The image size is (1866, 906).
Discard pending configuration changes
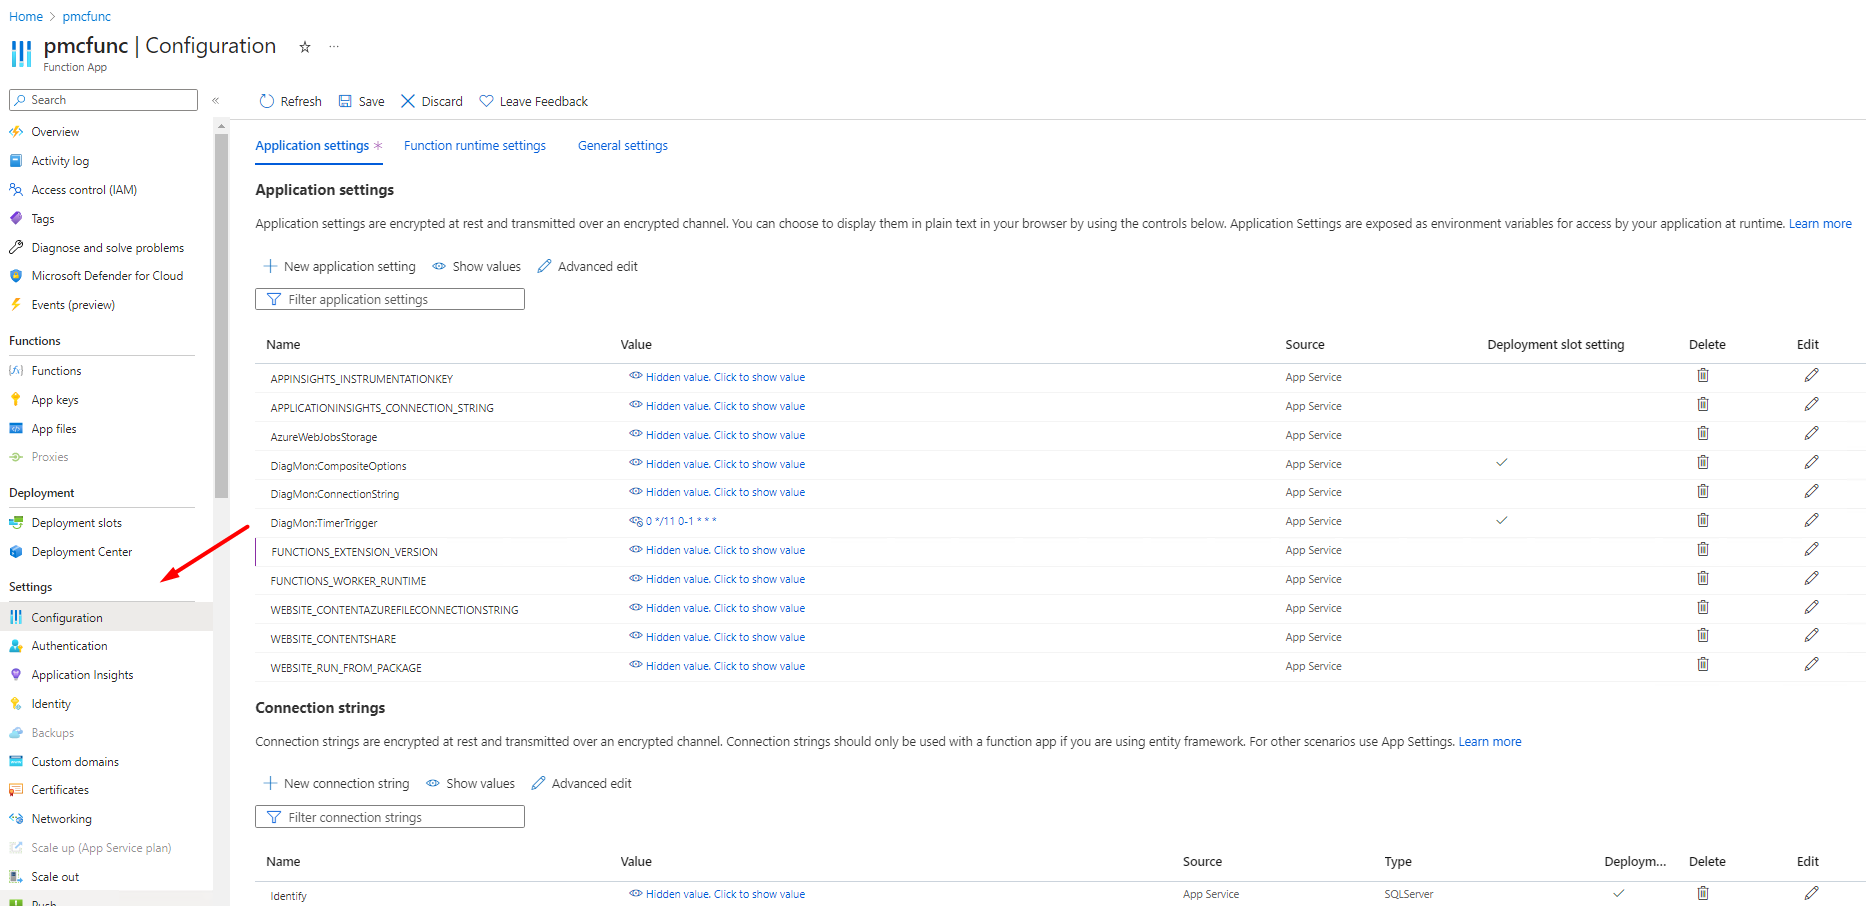click(432, 101)
